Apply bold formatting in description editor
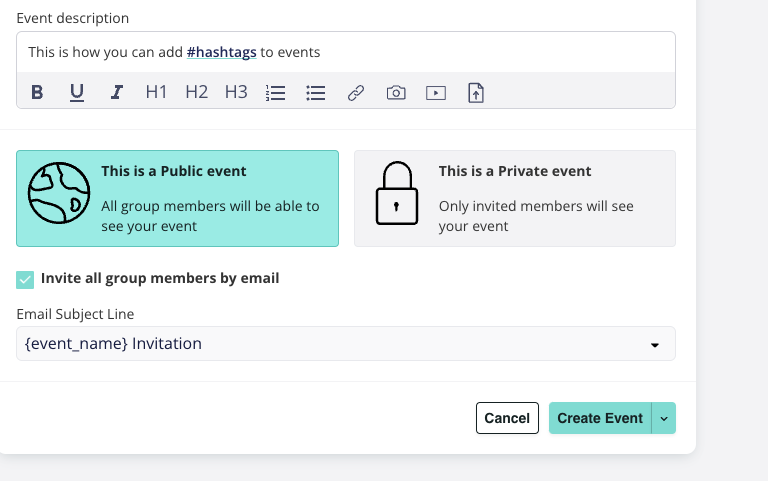Screen dimensions: 768x481 [x=37, y=92]
